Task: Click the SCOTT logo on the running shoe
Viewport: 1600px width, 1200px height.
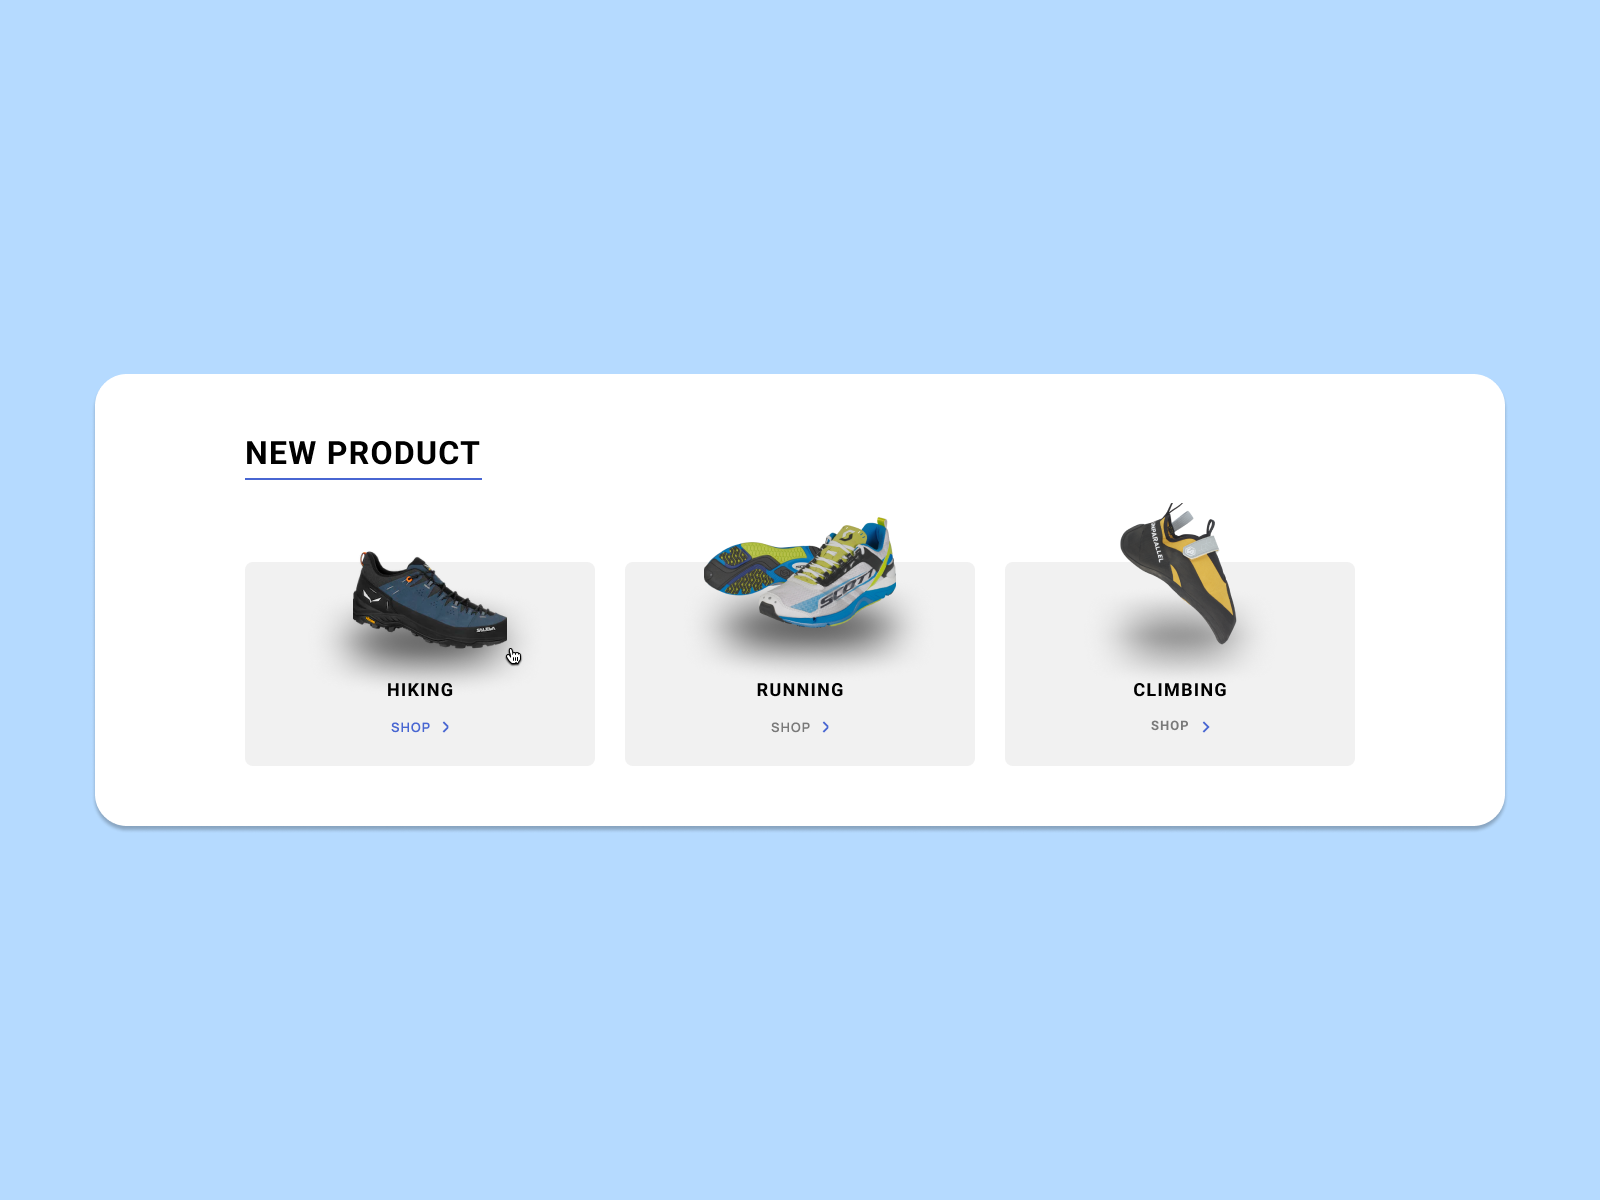Action: click(845, 590)
